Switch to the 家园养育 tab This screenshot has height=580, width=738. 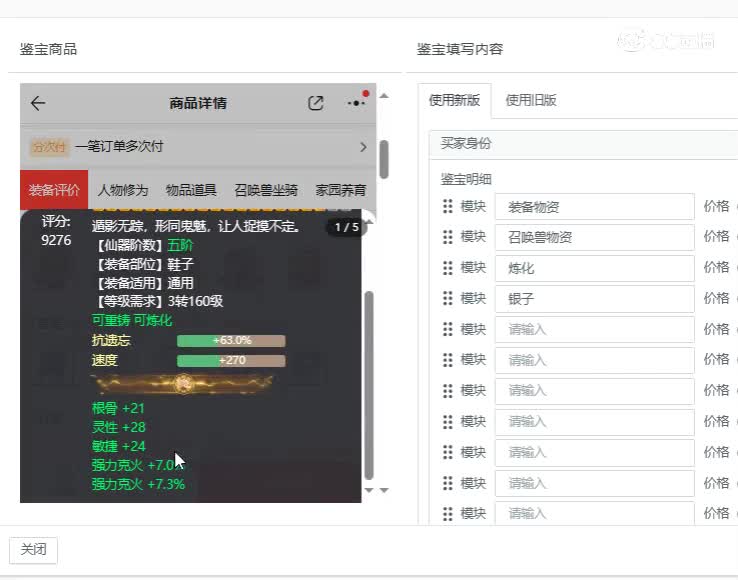(341, 190)
